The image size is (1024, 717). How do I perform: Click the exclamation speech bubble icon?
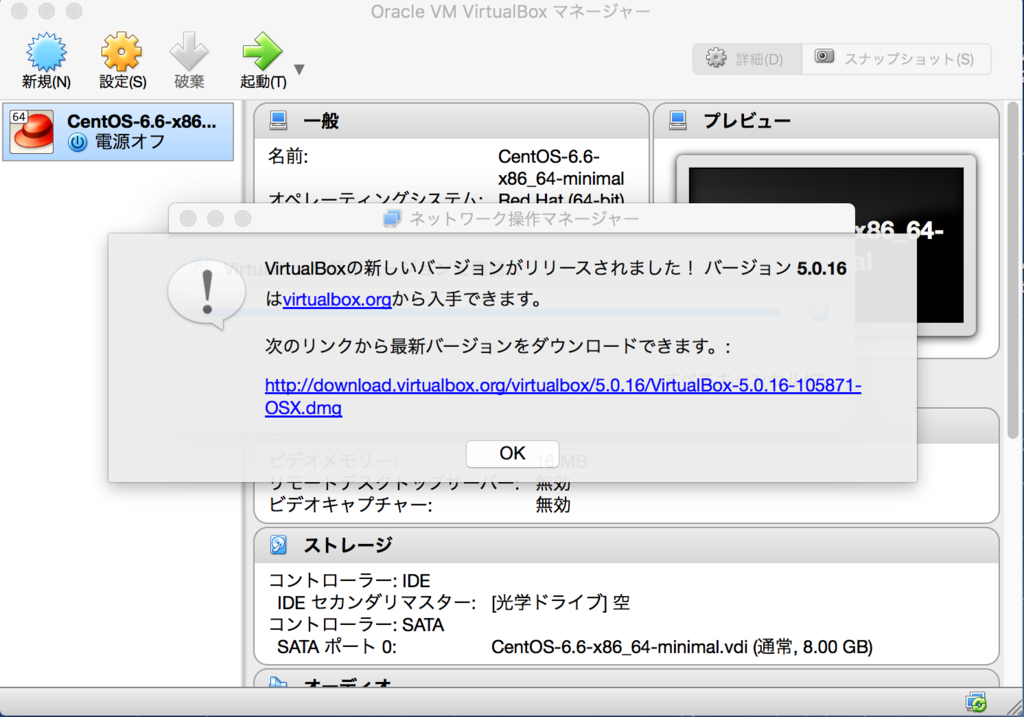coord(206,293)
